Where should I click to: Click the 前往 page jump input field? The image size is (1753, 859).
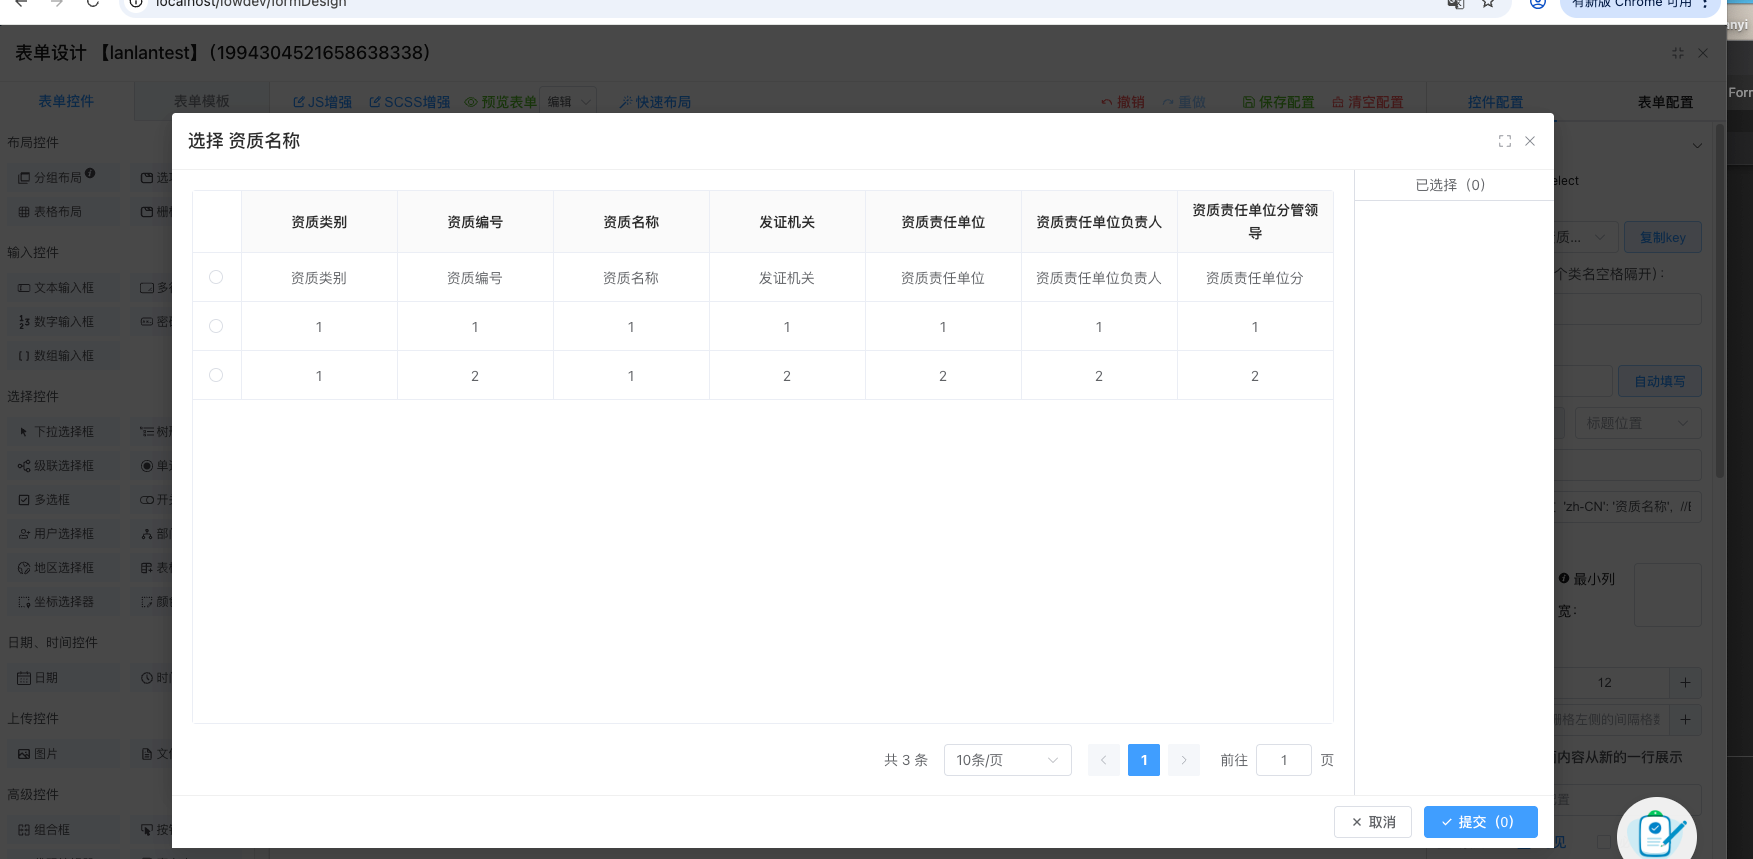pyautogui.click(x=1283, y=760)
